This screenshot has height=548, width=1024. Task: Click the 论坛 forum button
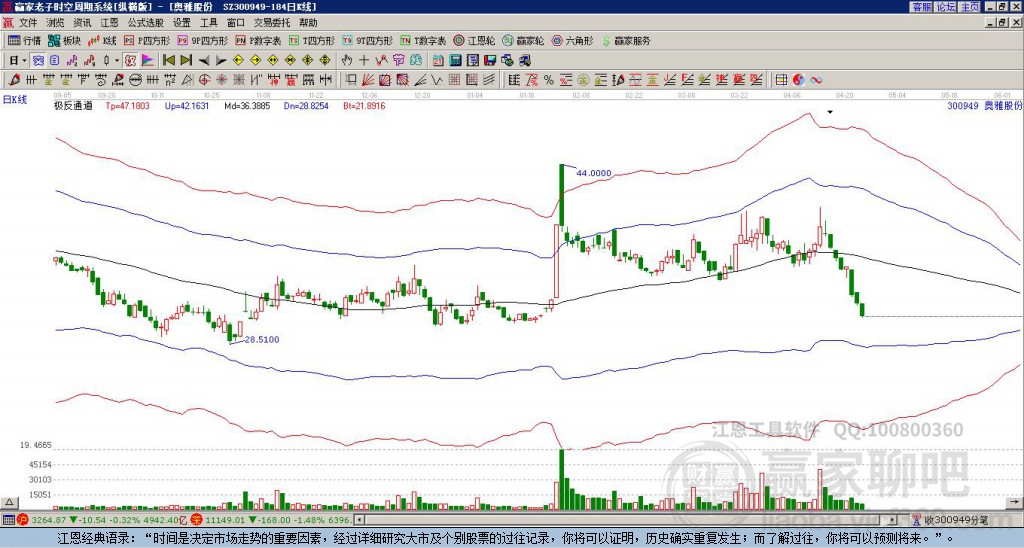945,7
